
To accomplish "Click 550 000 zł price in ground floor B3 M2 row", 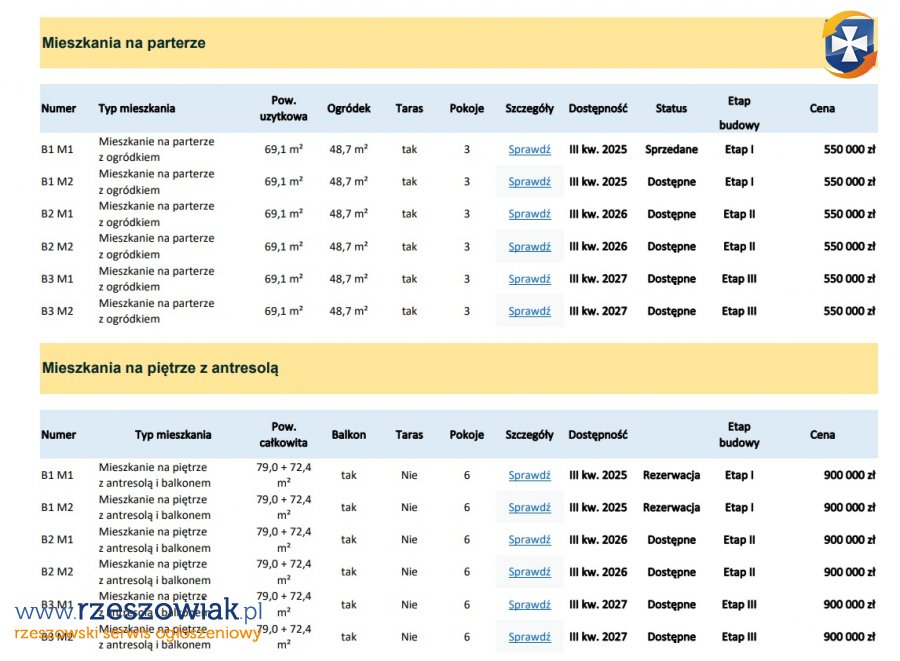I will pos(849,311).
